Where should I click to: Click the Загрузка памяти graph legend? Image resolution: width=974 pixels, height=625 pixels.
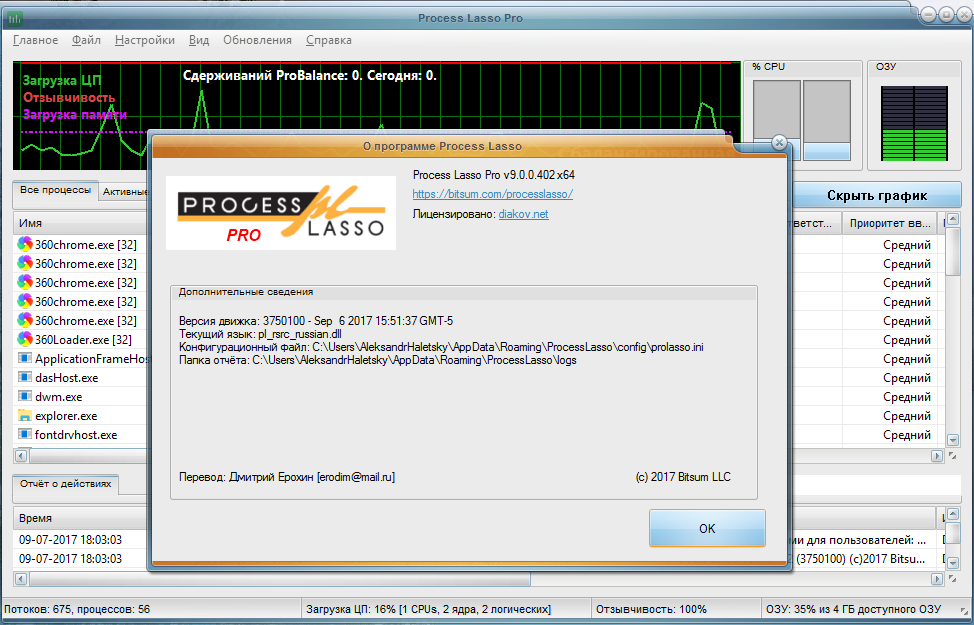pos(75,115)
